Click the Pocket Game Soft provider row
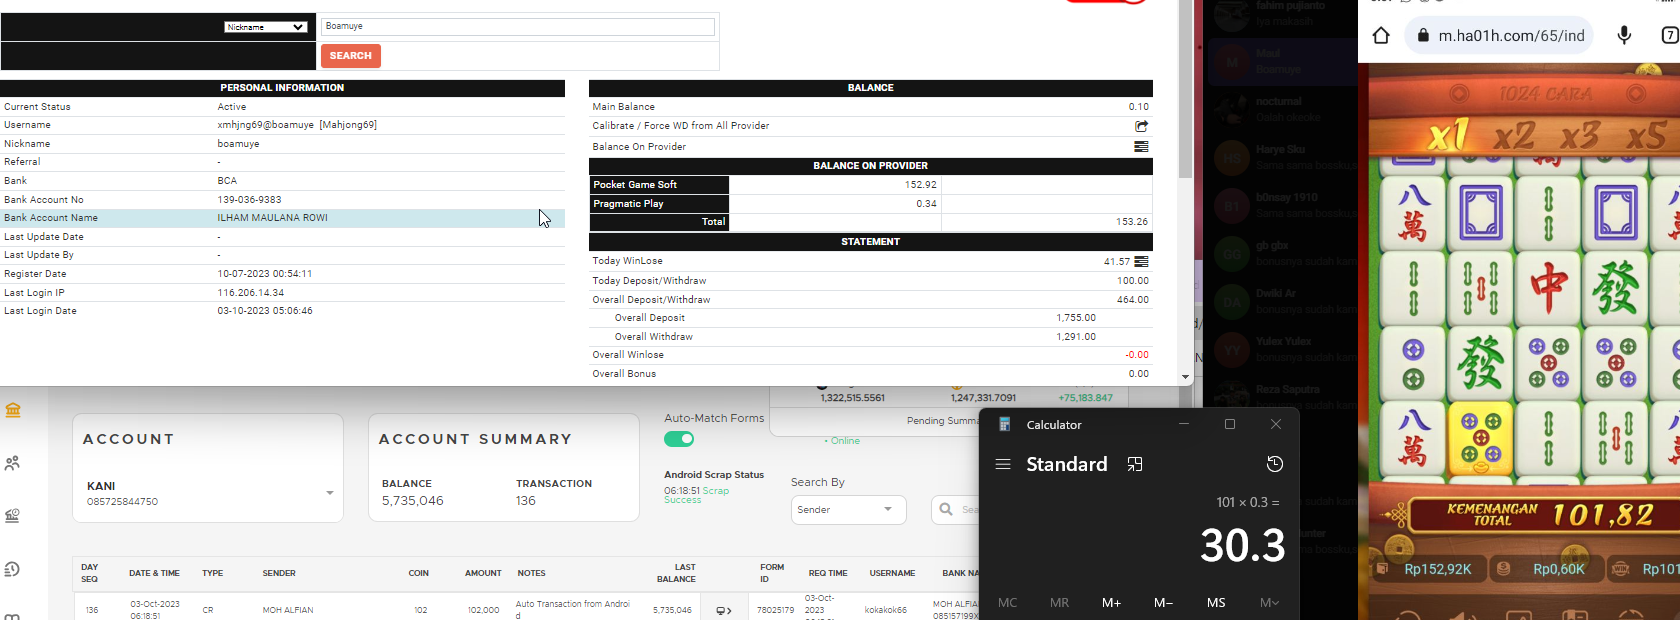This screenshot has width=1680, height=620. [871, 185]
